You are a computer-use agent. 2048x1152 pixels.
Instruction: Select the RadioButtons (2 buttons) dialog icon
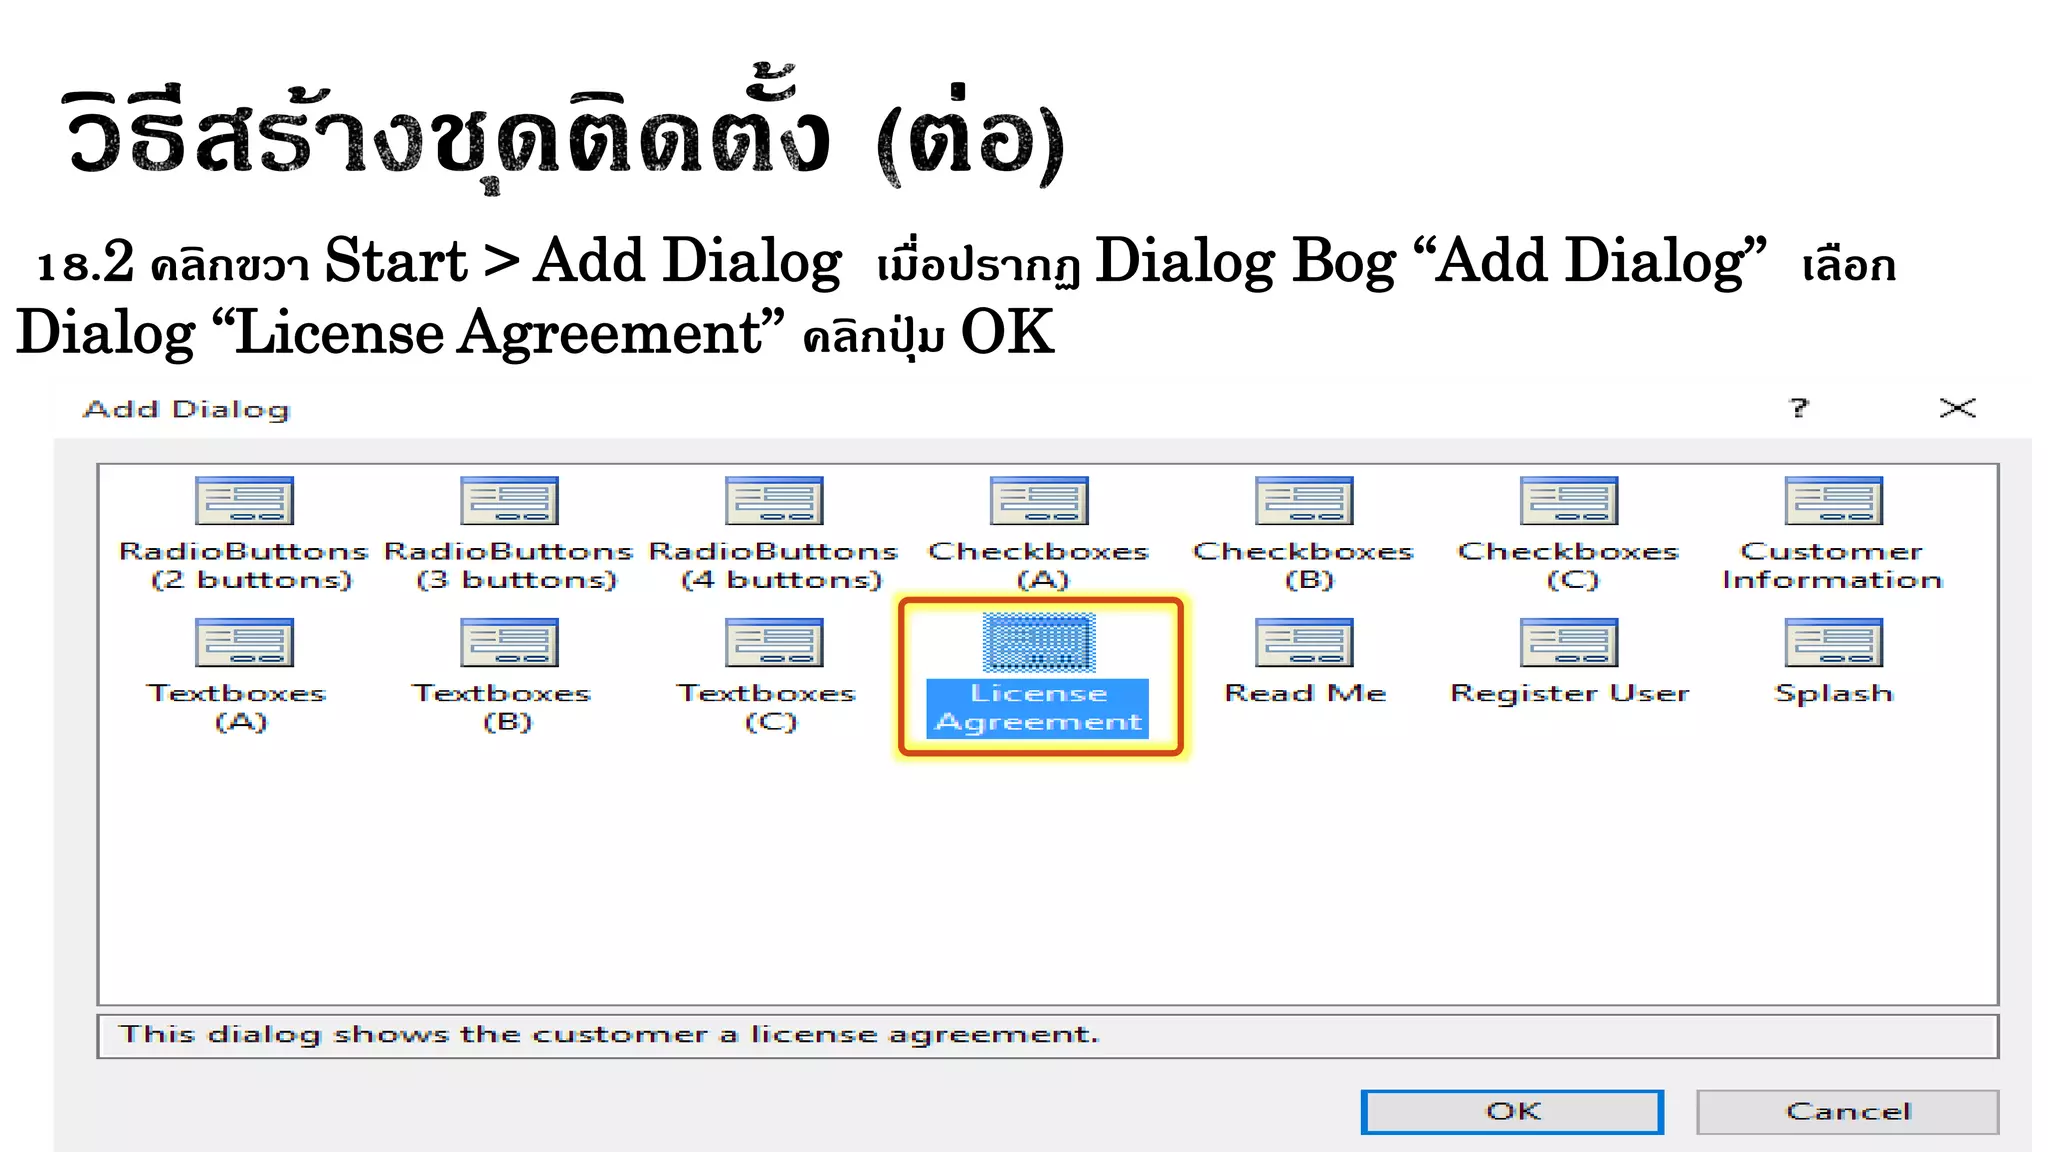click(x=244, y=501)
